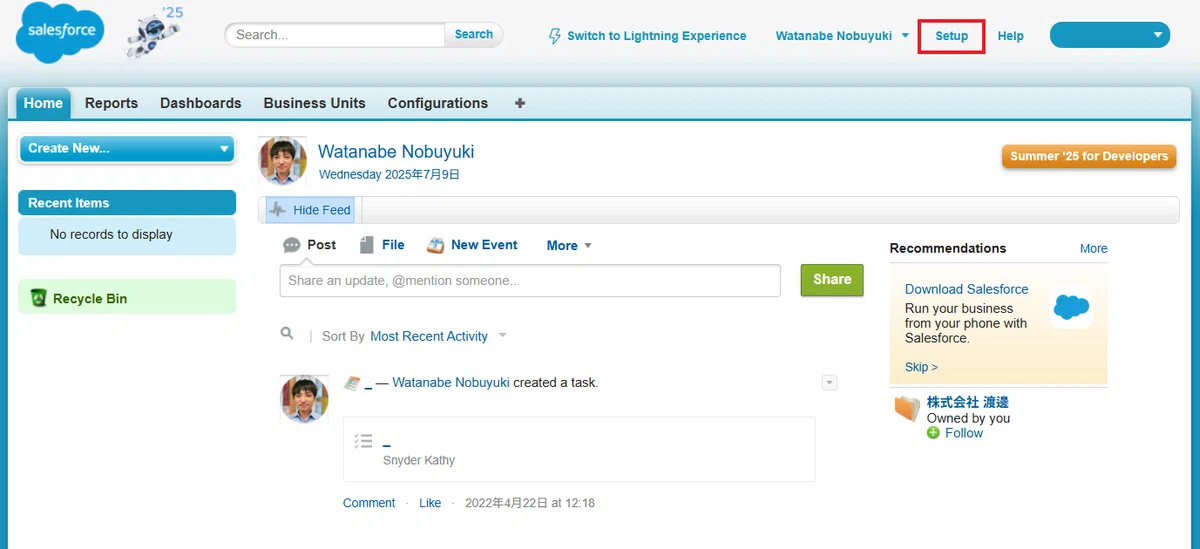Click More link in Recommendations header
The height and width of the screenshot is (549, 1200).
pyautogui.click(x=1094, y=248)
